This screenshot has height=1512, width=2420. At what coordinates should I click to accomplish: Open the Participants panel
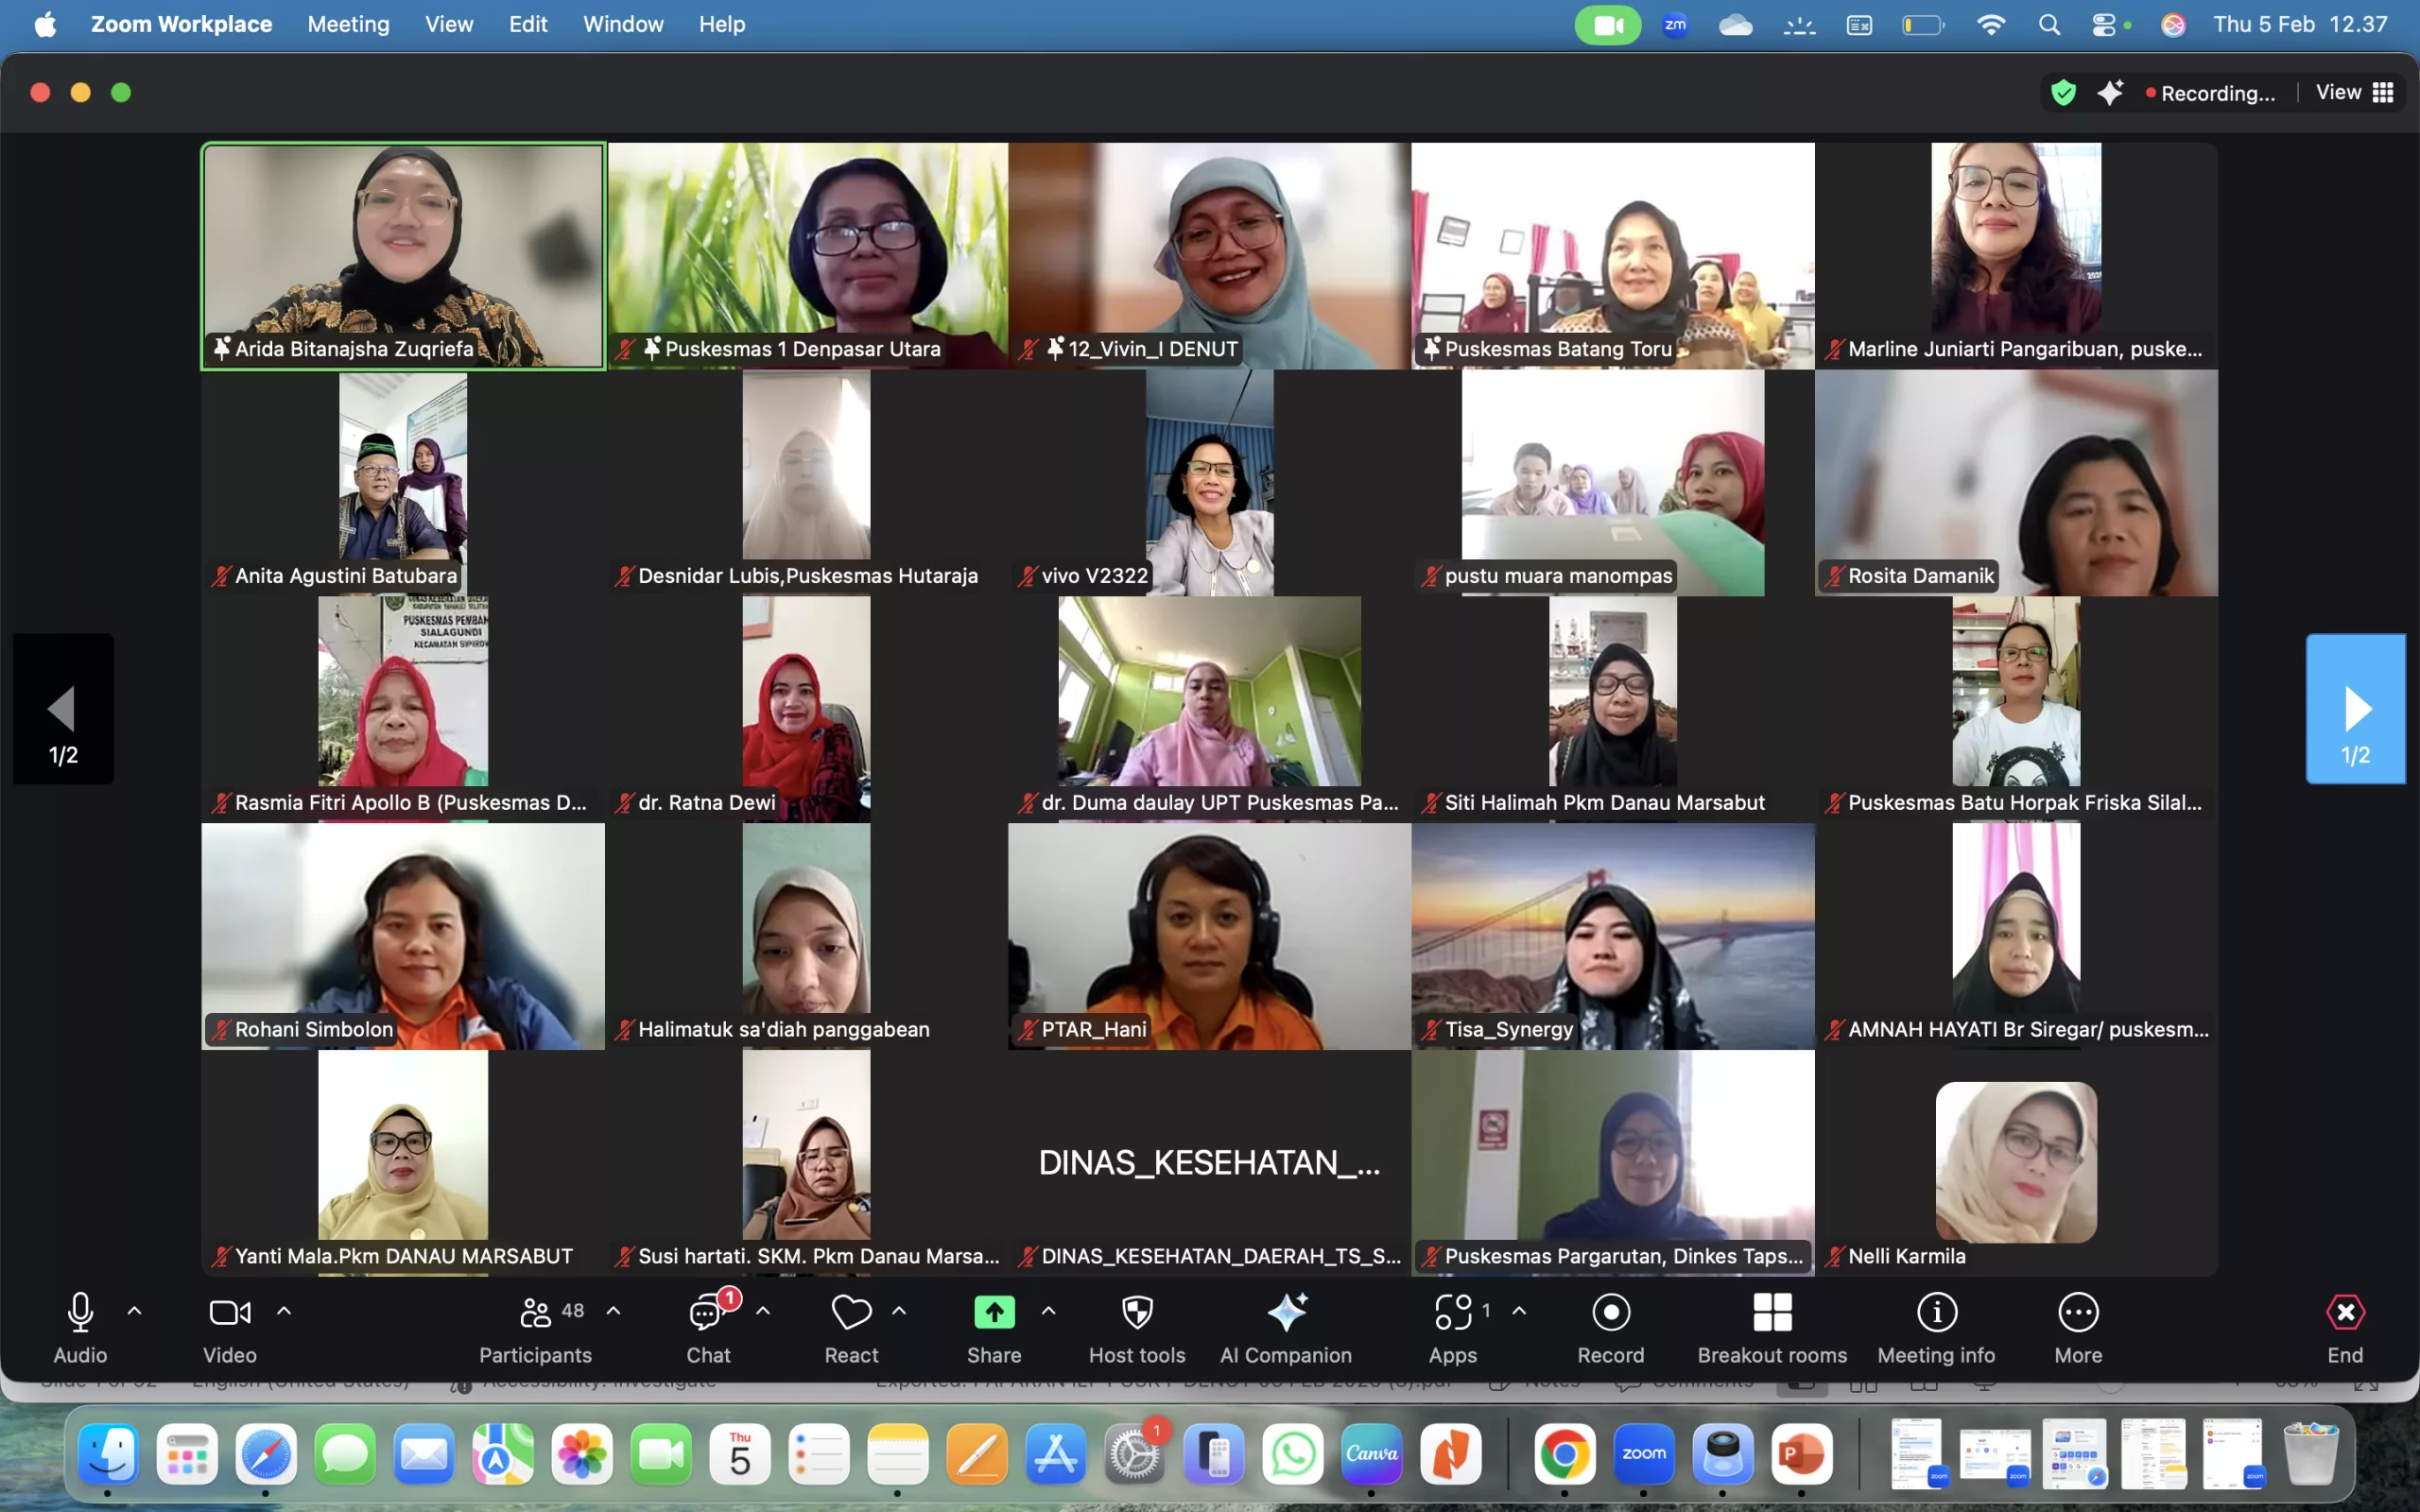coord(535,1313)
